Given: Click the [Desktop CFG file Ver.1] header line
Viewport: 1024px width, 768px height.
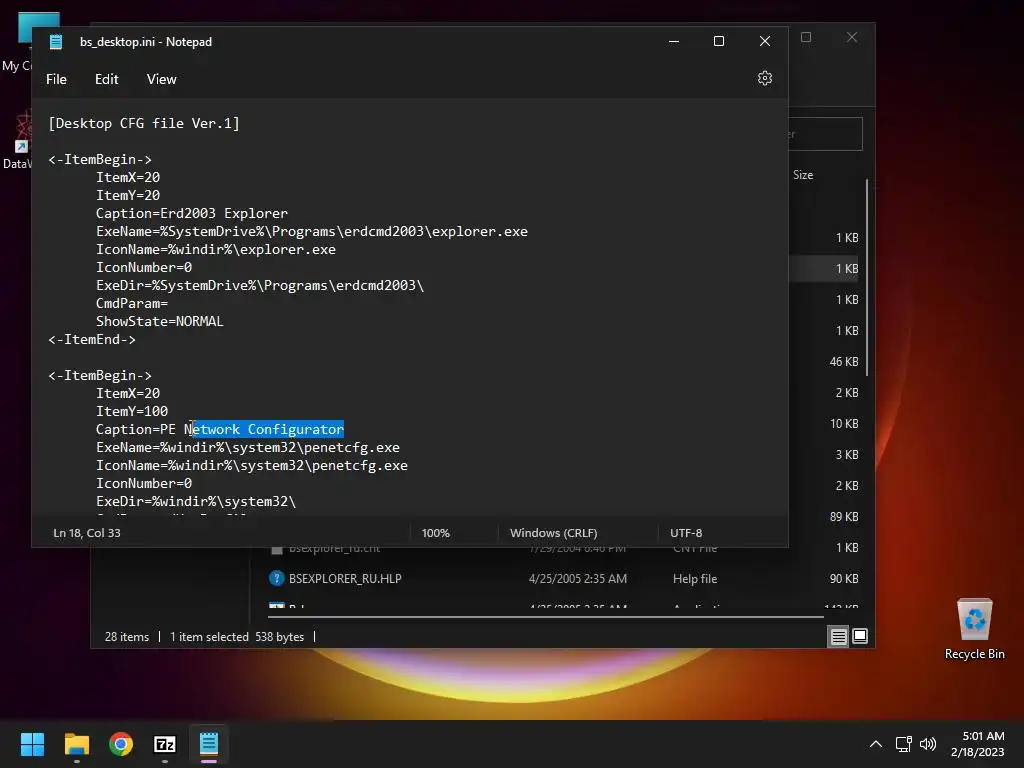Looking at the screenshot, I should coord(144,123).
